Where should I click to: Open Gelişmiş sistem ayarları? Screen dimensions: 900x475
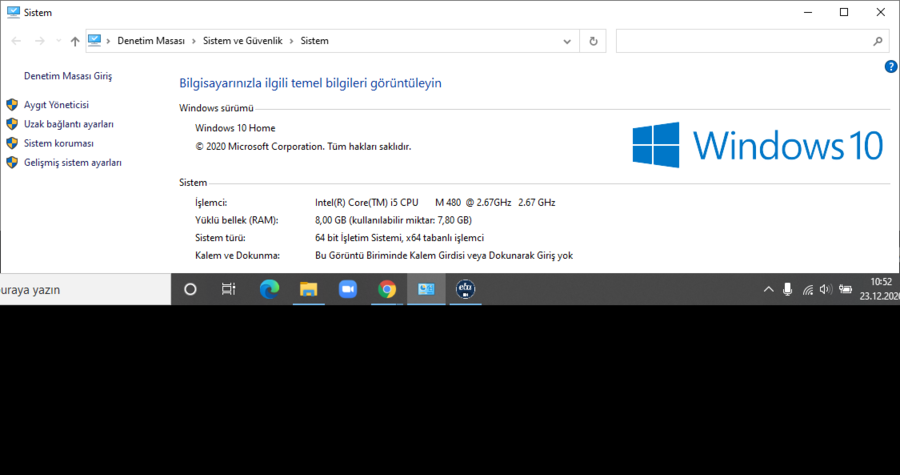[73, 162]
